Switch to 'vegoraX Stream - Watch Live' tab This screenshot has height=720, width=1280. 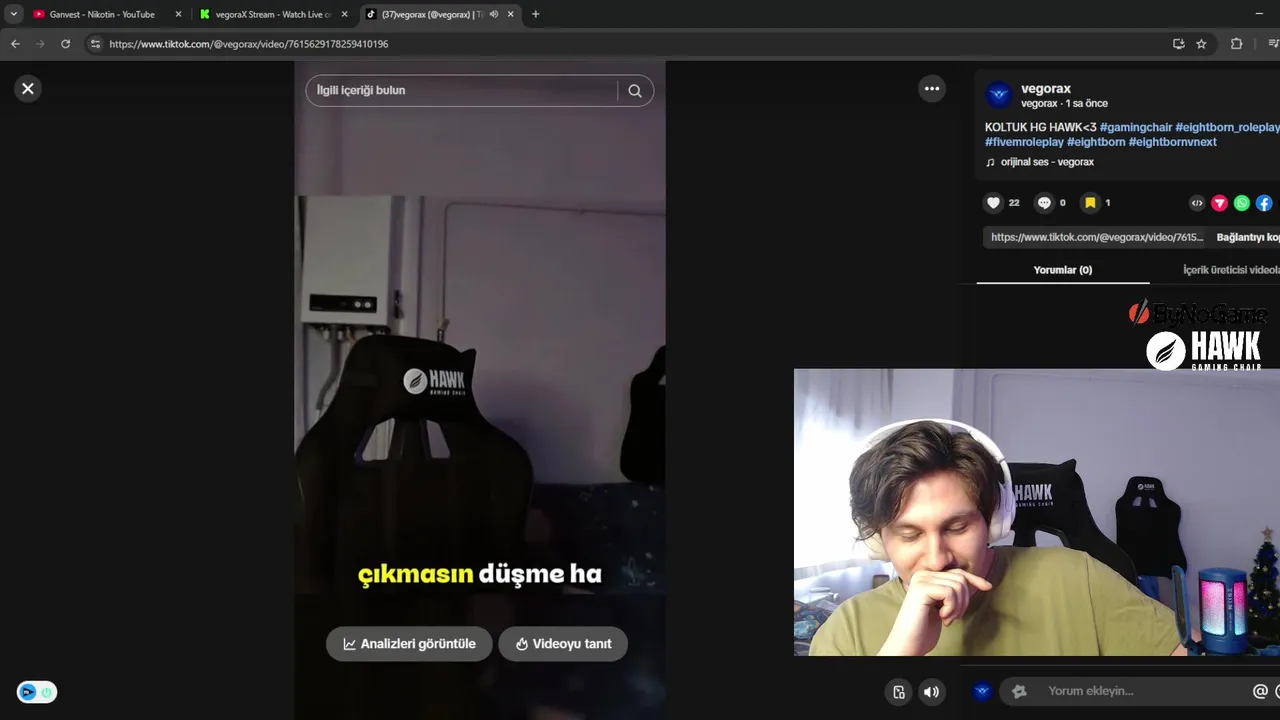[x=273, y=15]
